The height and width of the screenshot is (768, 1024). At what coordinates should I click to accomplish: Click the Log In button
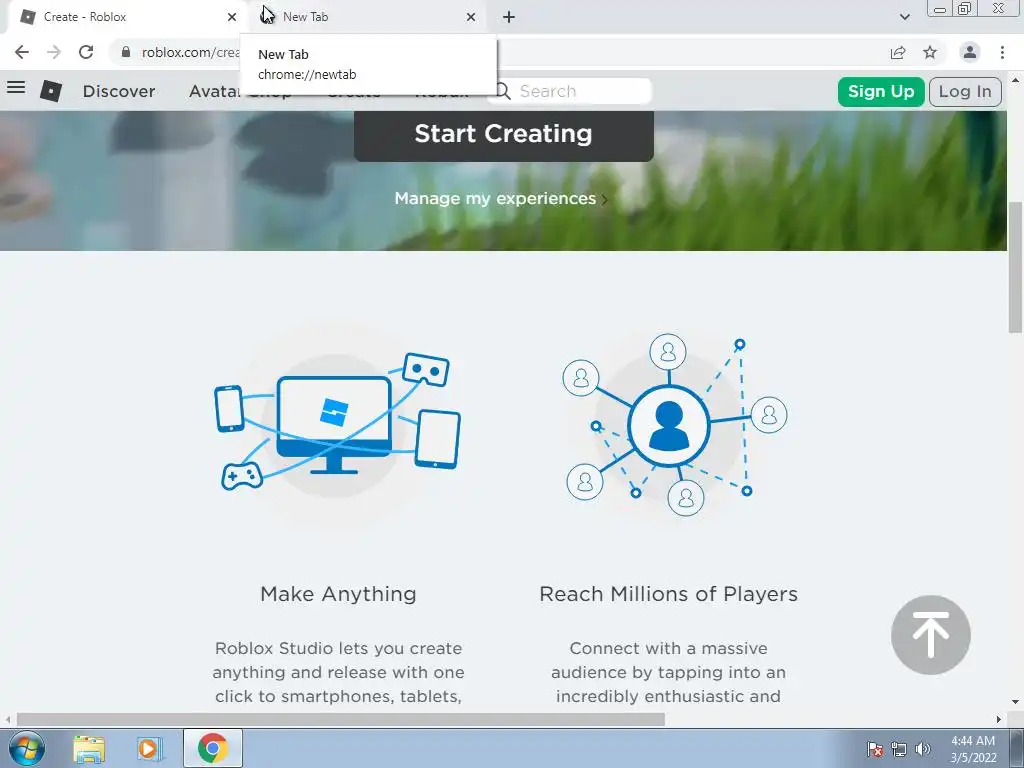pos(965,91)
